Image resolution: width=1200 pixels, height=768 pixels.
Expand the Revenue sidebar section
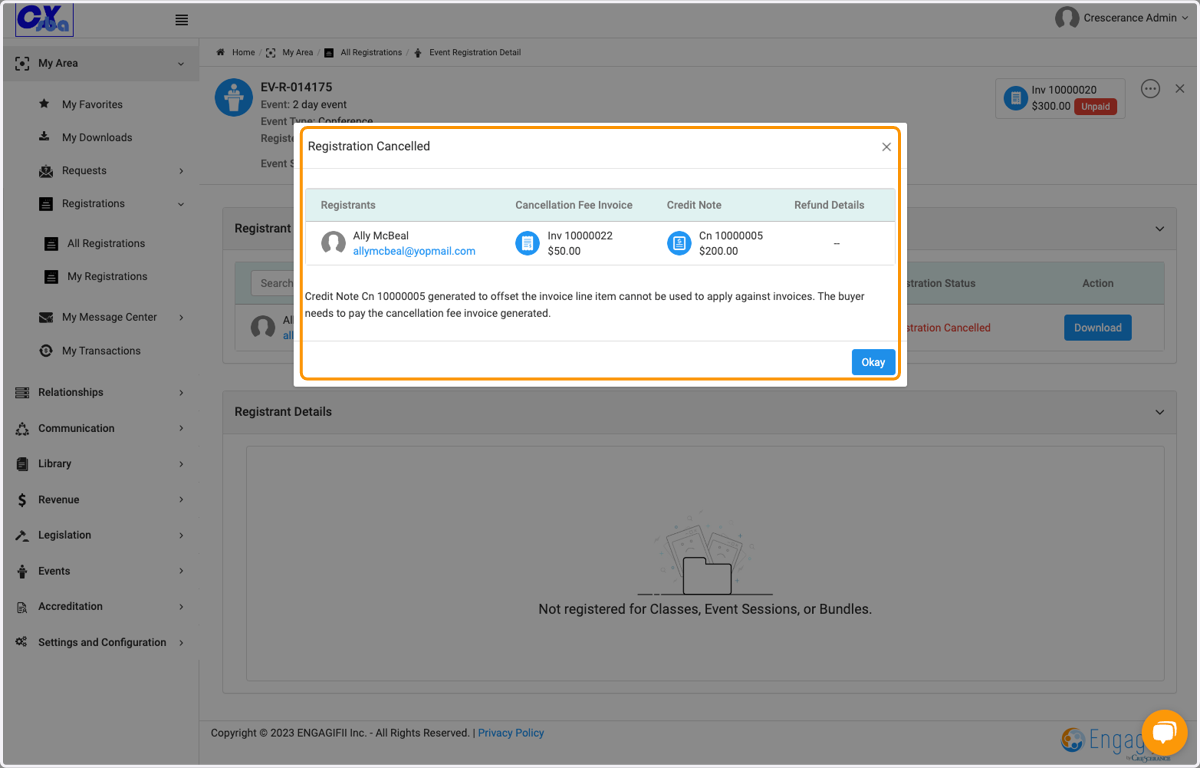(181, 500)
